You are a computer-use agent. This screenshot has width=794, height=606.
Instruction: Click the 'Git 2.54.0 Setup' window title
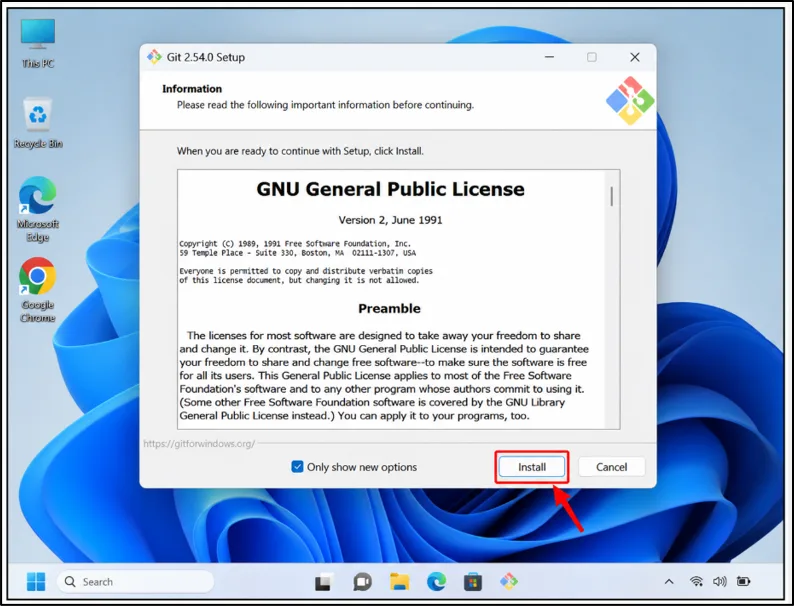coord(206,57)
